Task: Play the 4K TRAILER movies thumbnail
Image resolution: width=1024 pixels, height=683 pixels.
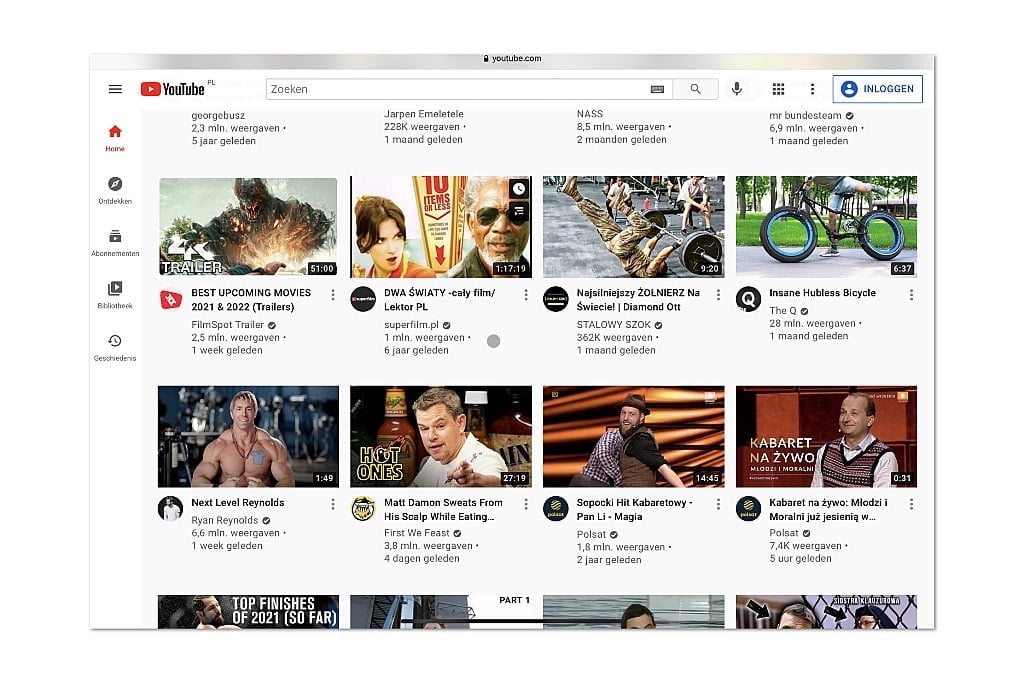Action: (248, 227)
